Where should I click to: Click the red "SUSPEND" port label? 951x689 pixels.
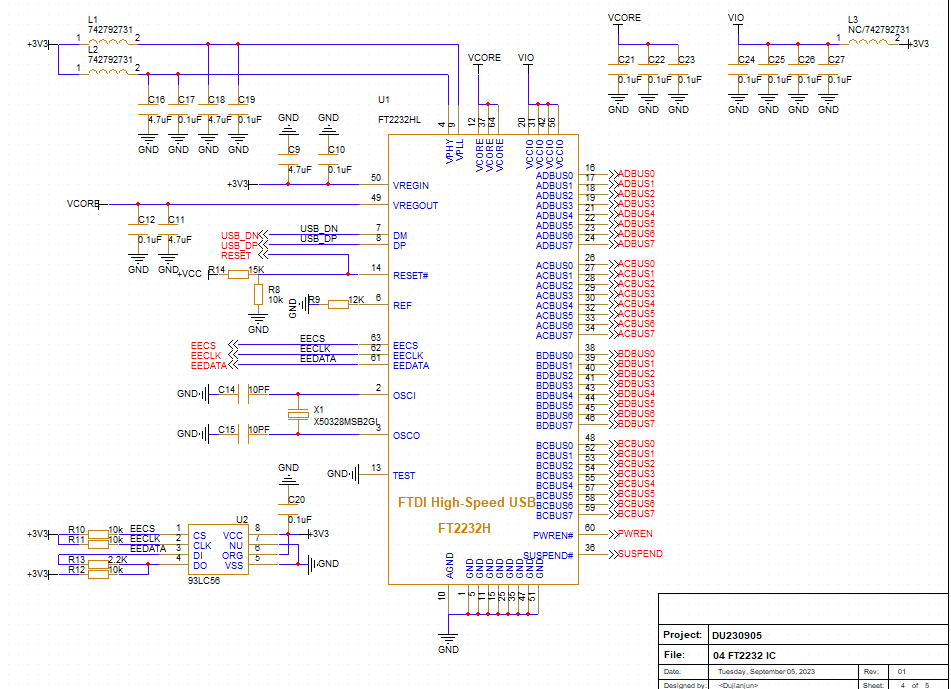tap(640, 554)
